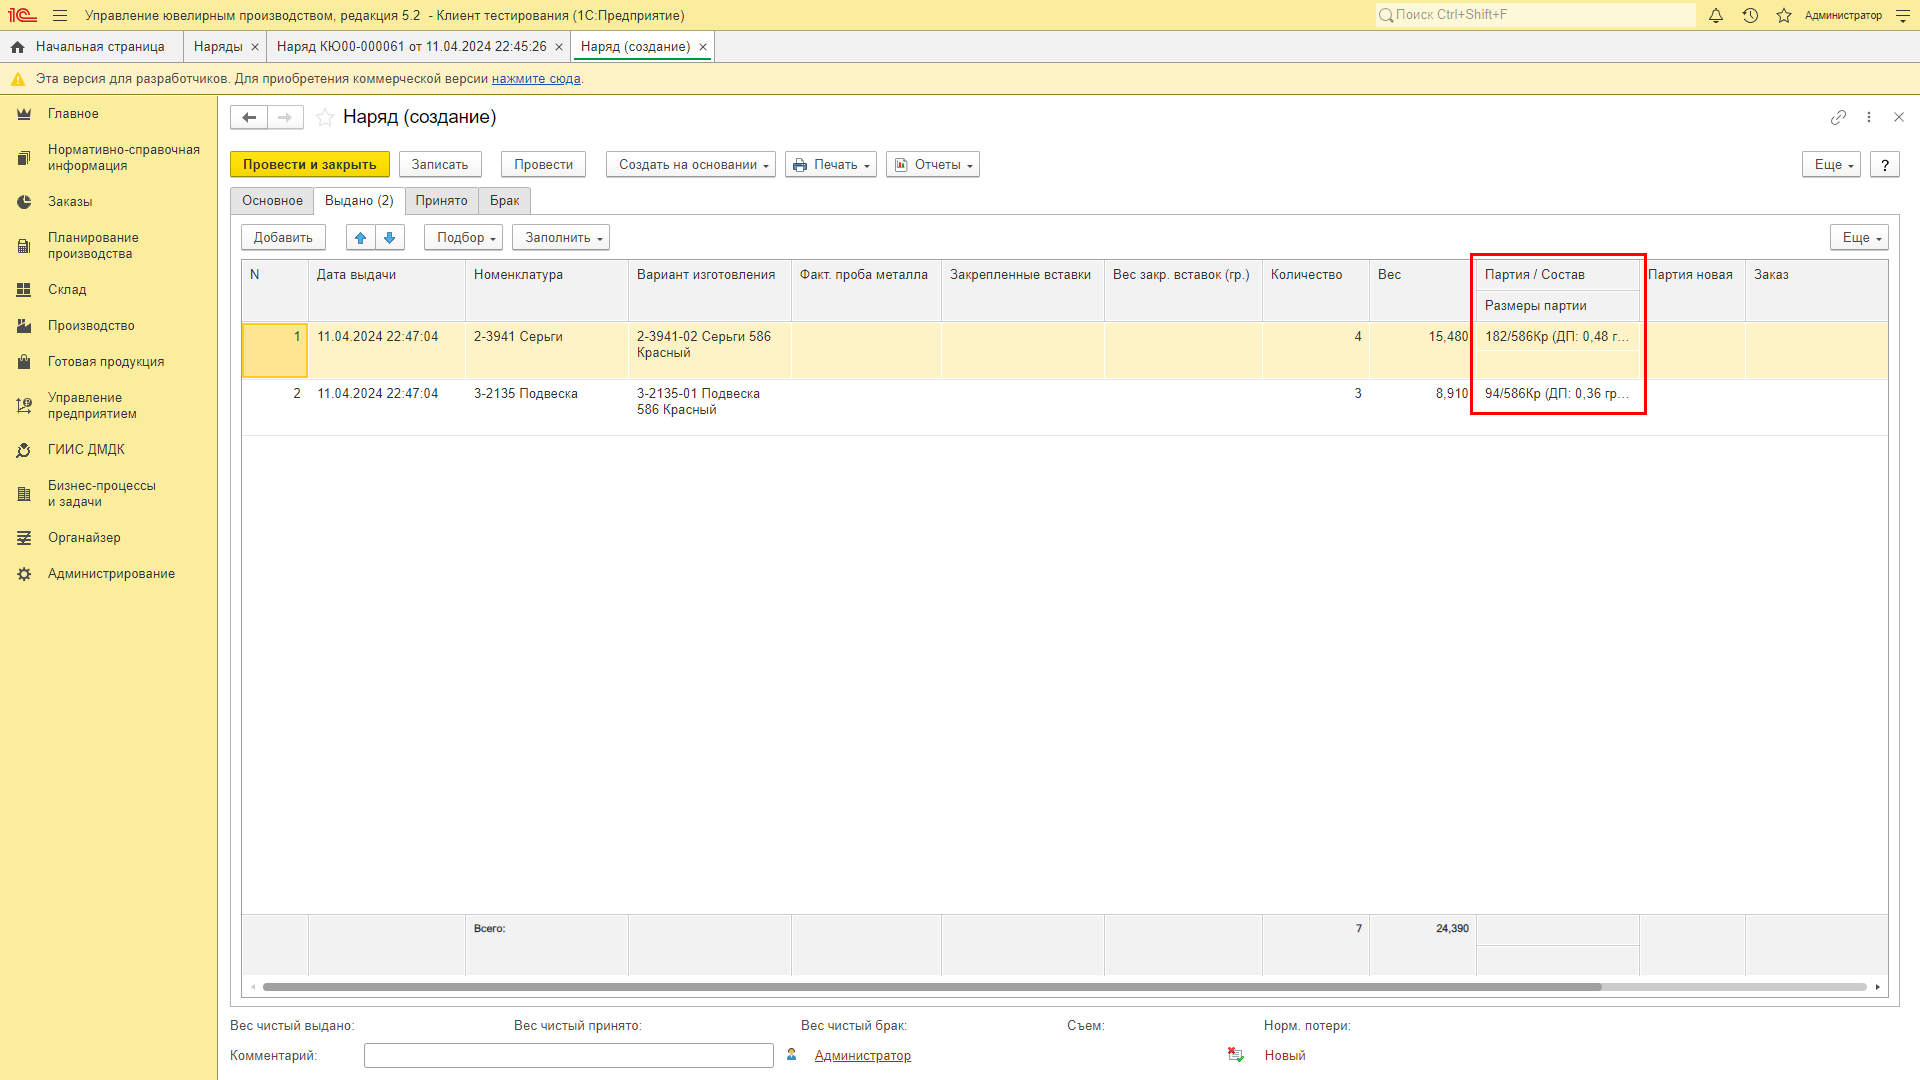Open the main menu hamburger icon
Viewport: 1920px width, 1080px height.
60,15
